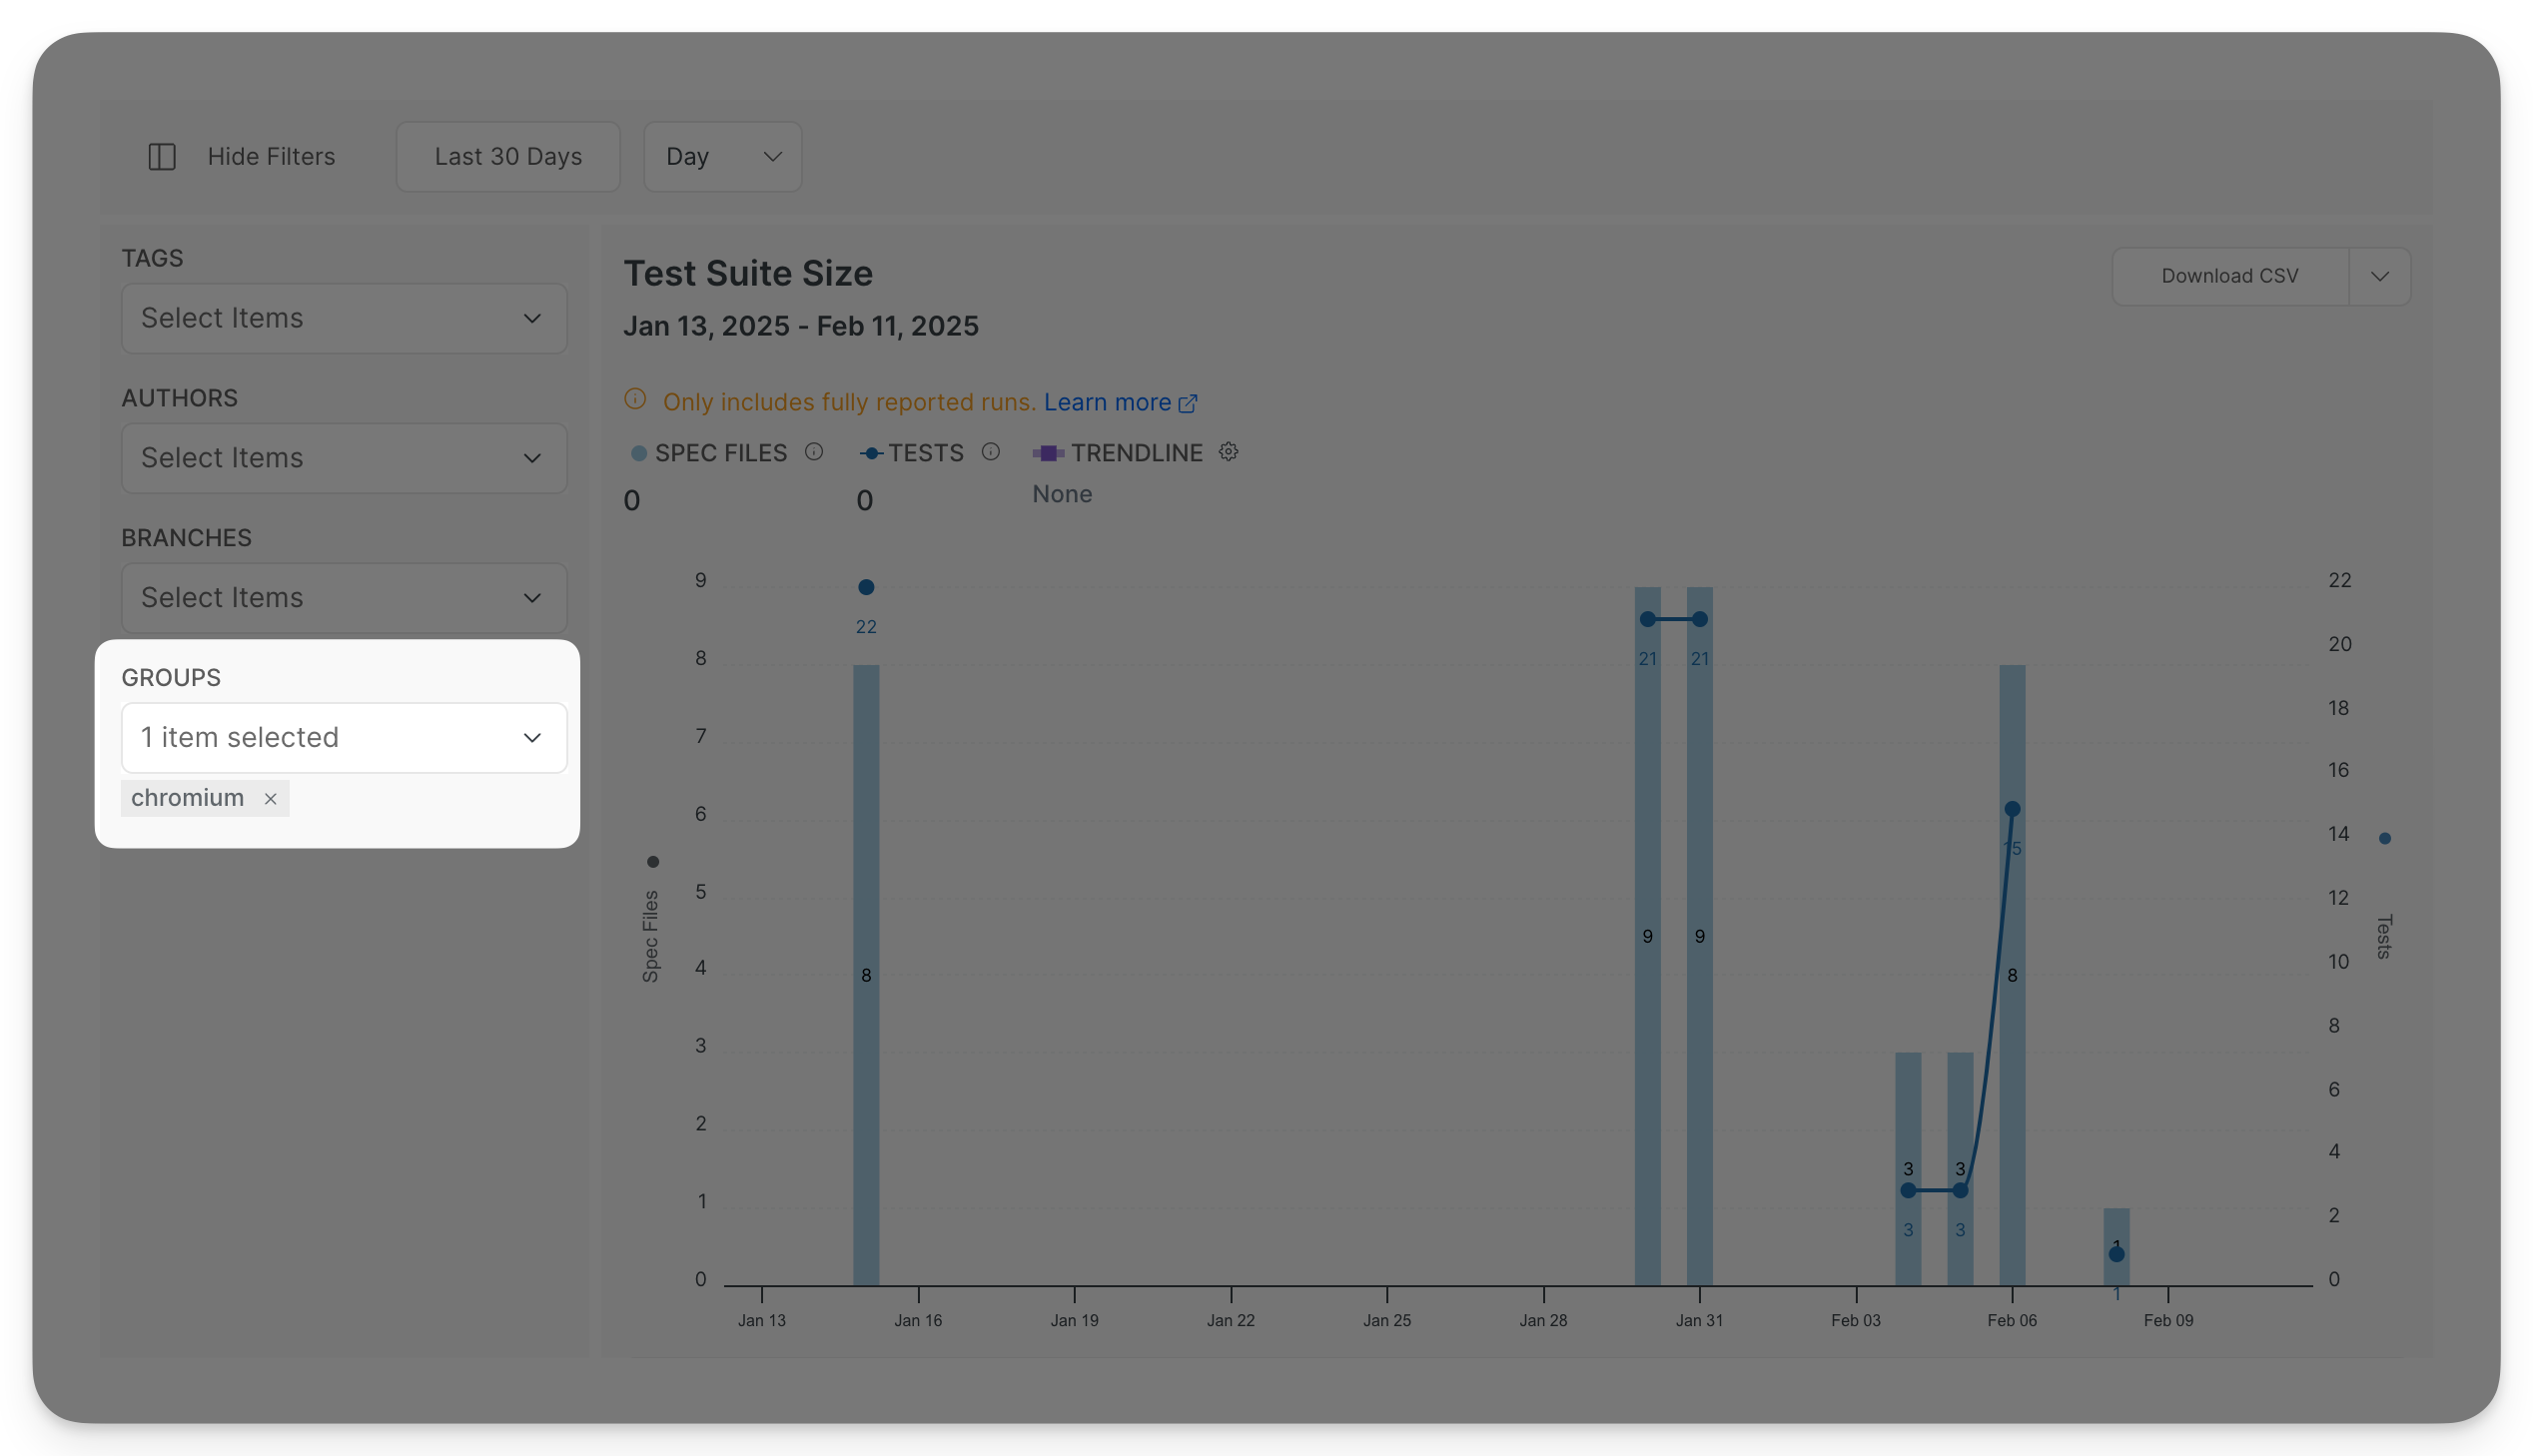
Task: Toggle the Trendline legend series
Action: (x=1117, y=453)
